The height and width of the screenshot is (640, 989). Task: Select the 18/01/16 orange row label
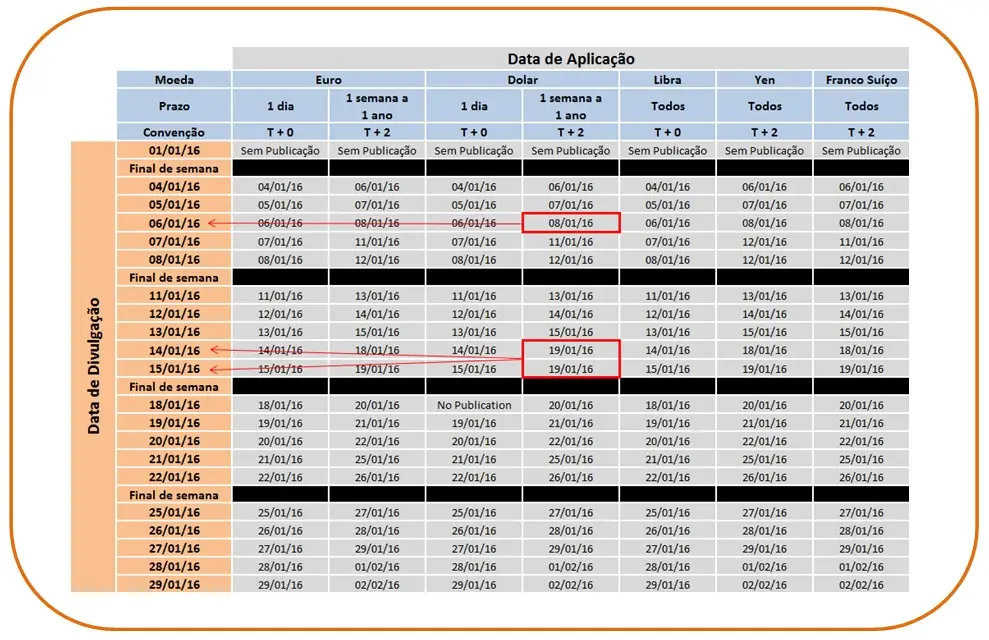coord(174,405)
